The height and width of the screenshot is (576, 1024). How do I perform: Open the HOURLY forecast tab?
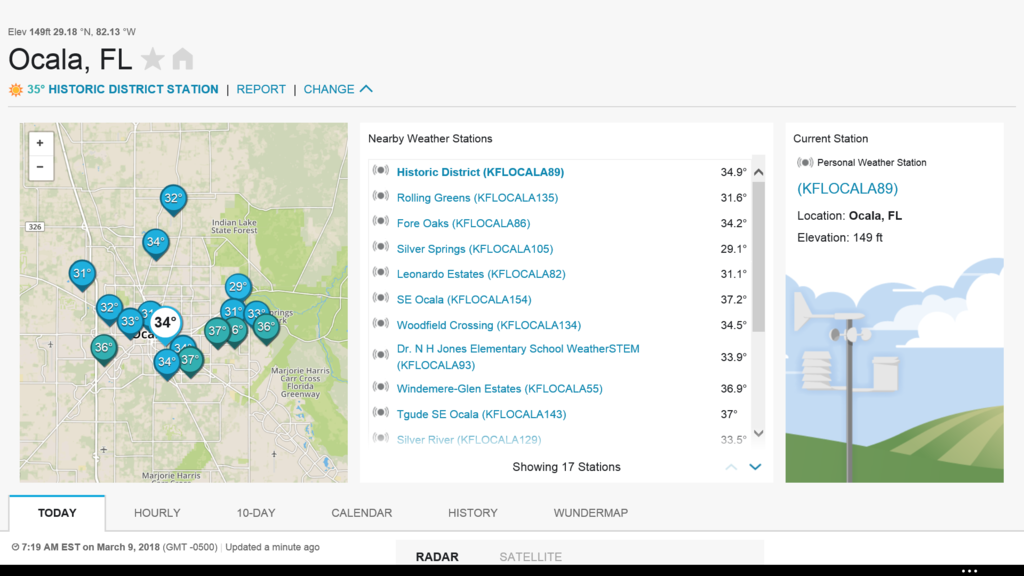coord(157,513)
